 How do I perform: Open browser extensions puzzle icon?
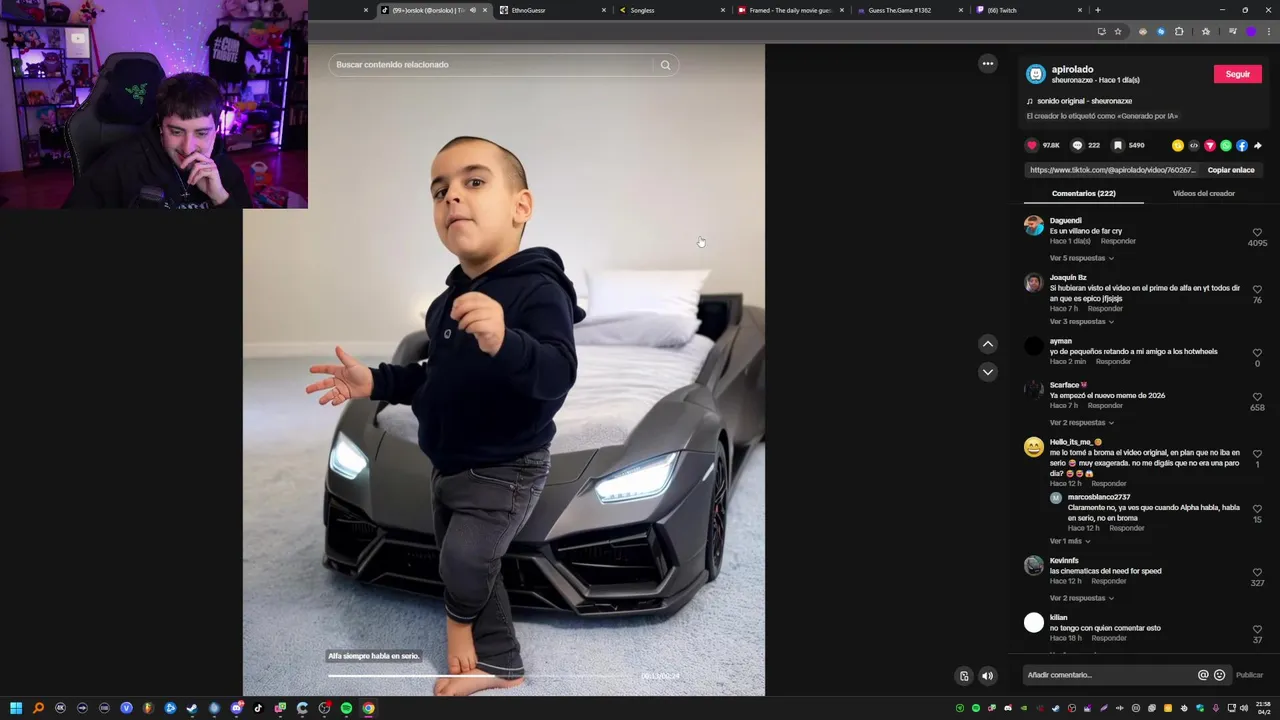coord(1179,31)
